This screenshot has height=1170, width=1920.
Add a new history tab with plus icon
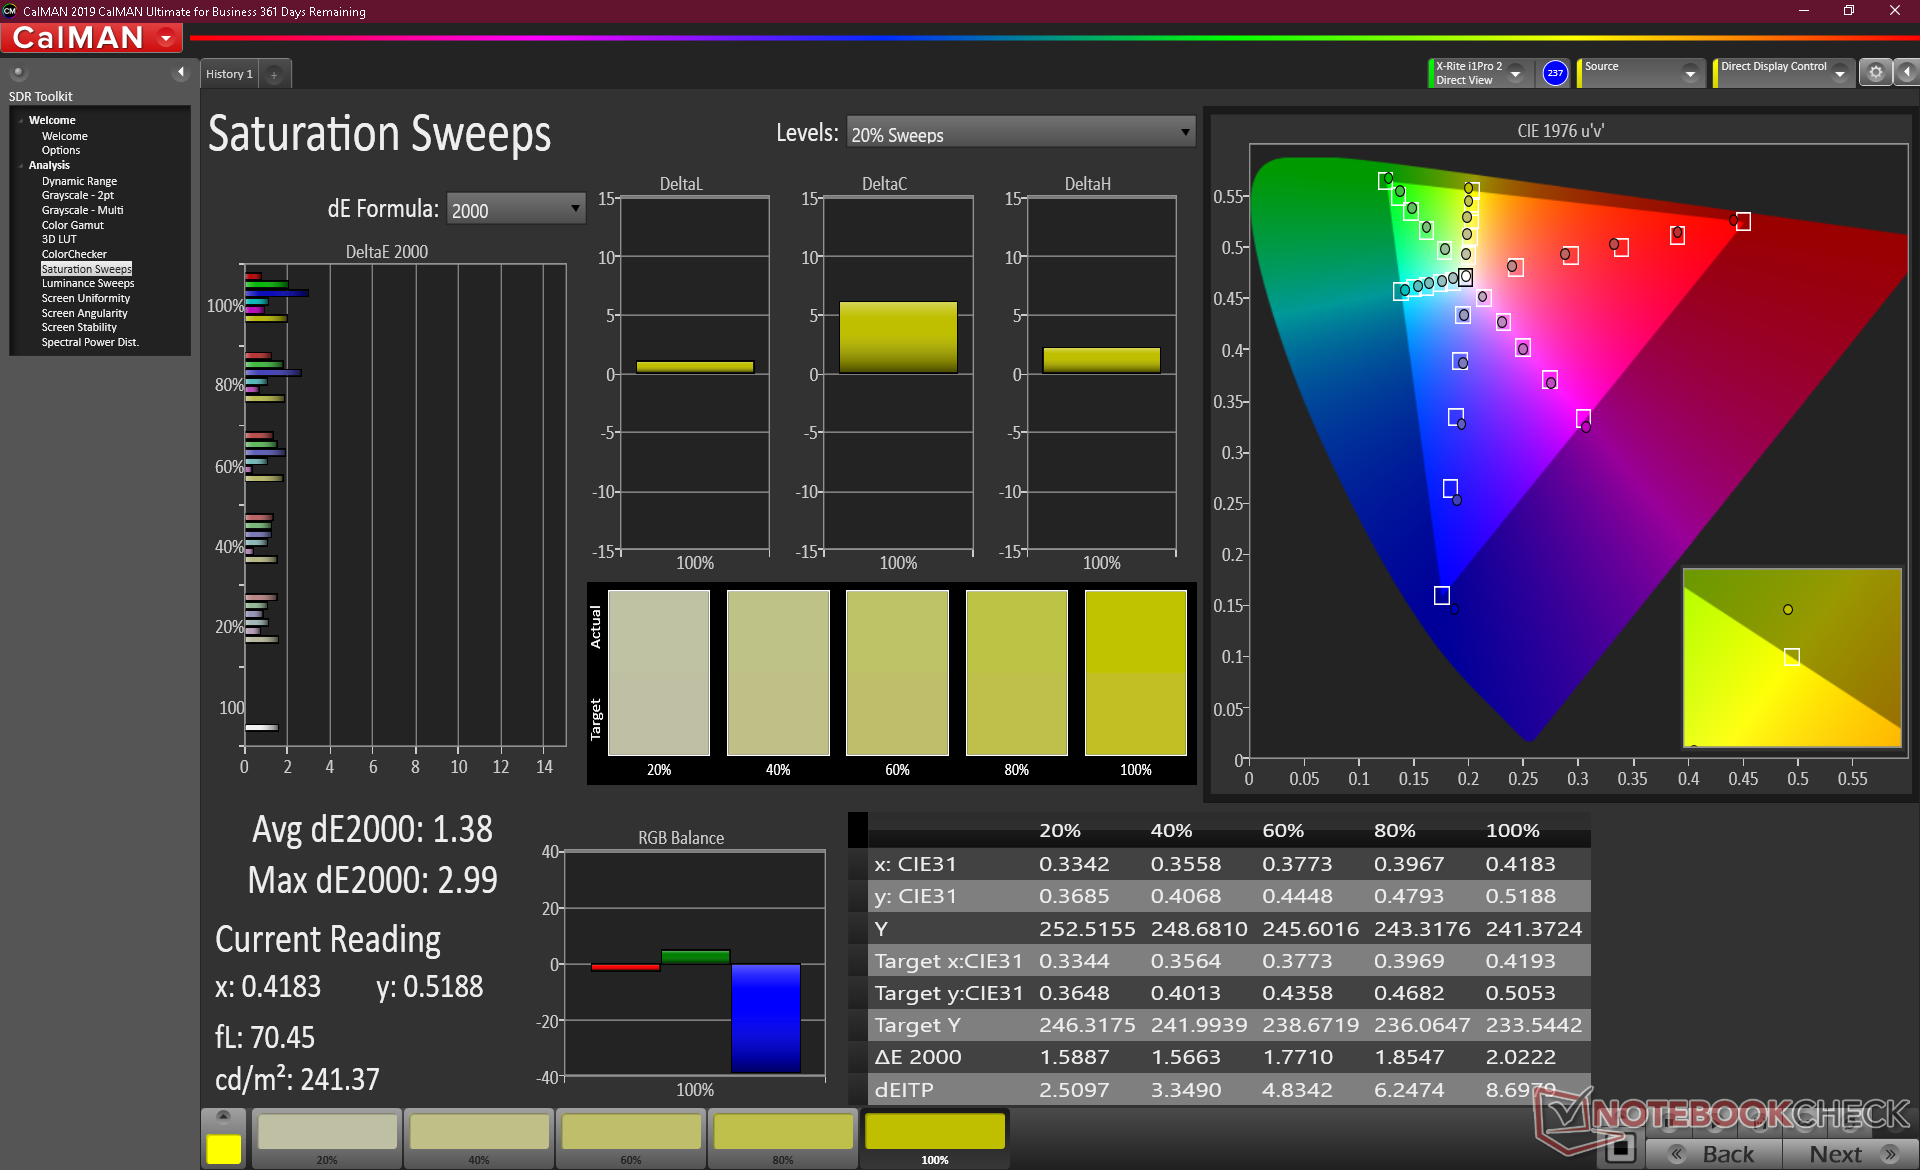[274, 74]
